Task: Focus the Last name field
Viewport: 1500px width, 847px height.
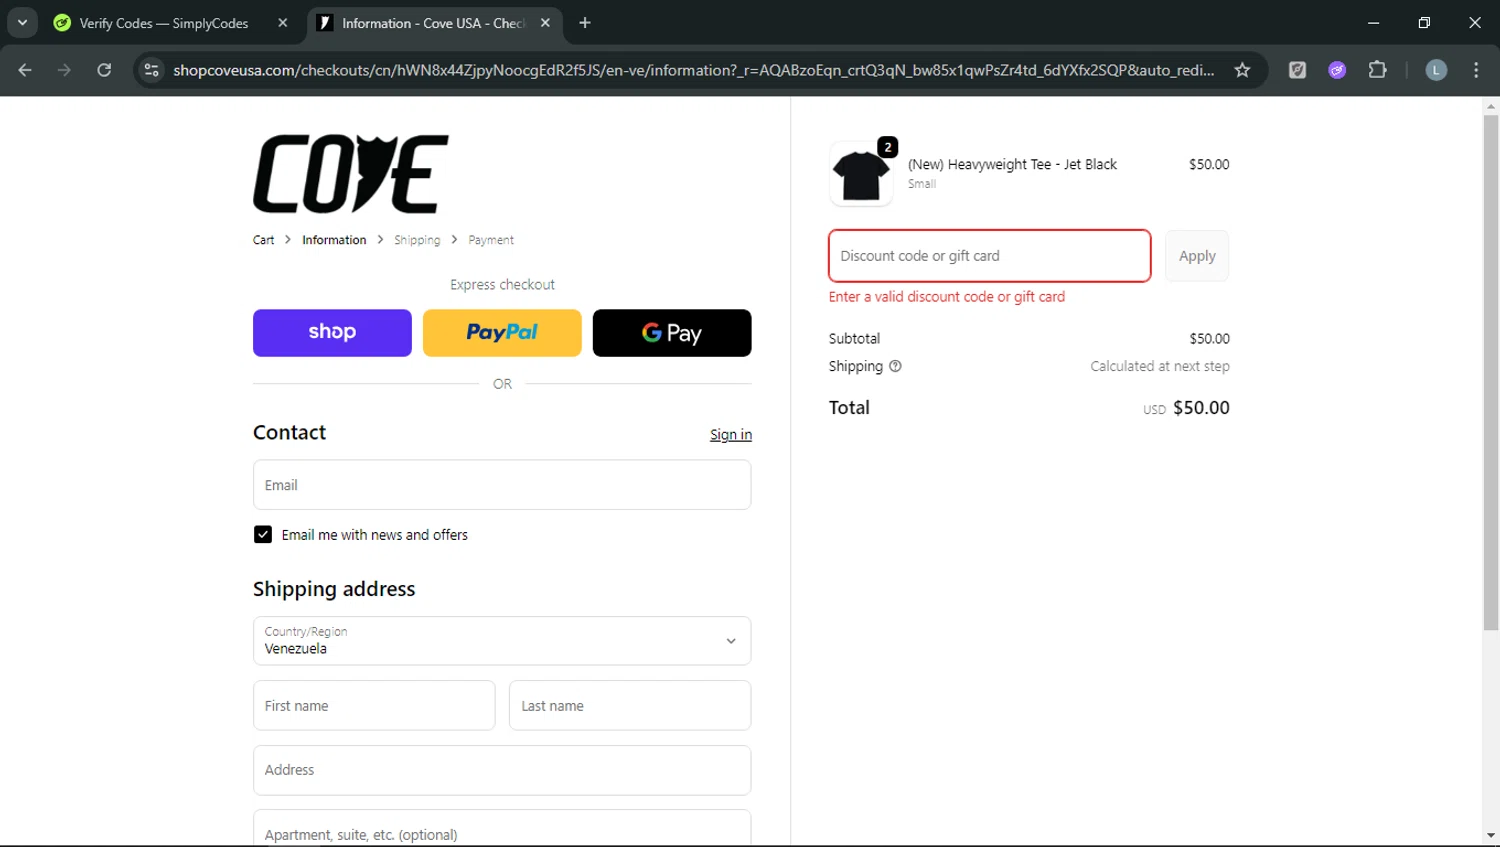Action: tap(630, 706)
